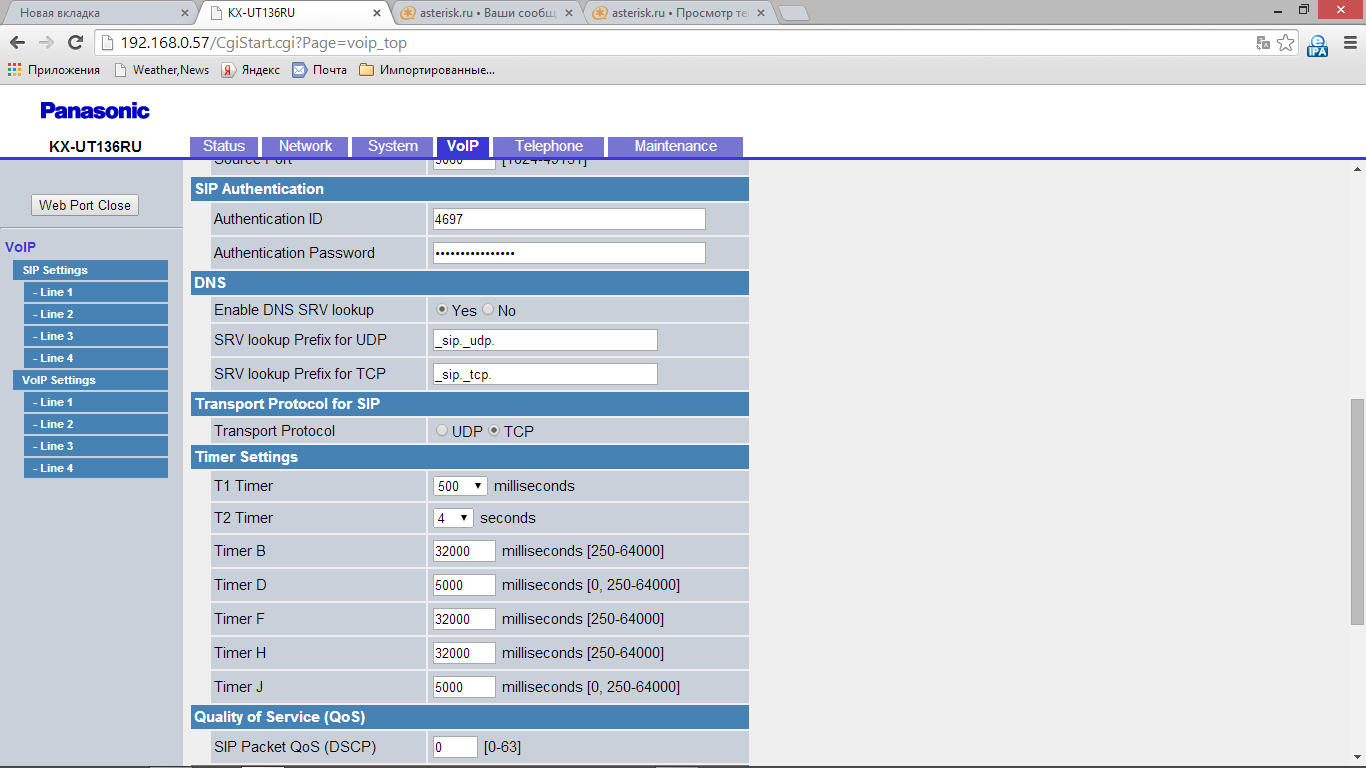Select TCP transport protocol
Image resolution: width=1366 pixels, height=768 pixels.
point(493,431)
